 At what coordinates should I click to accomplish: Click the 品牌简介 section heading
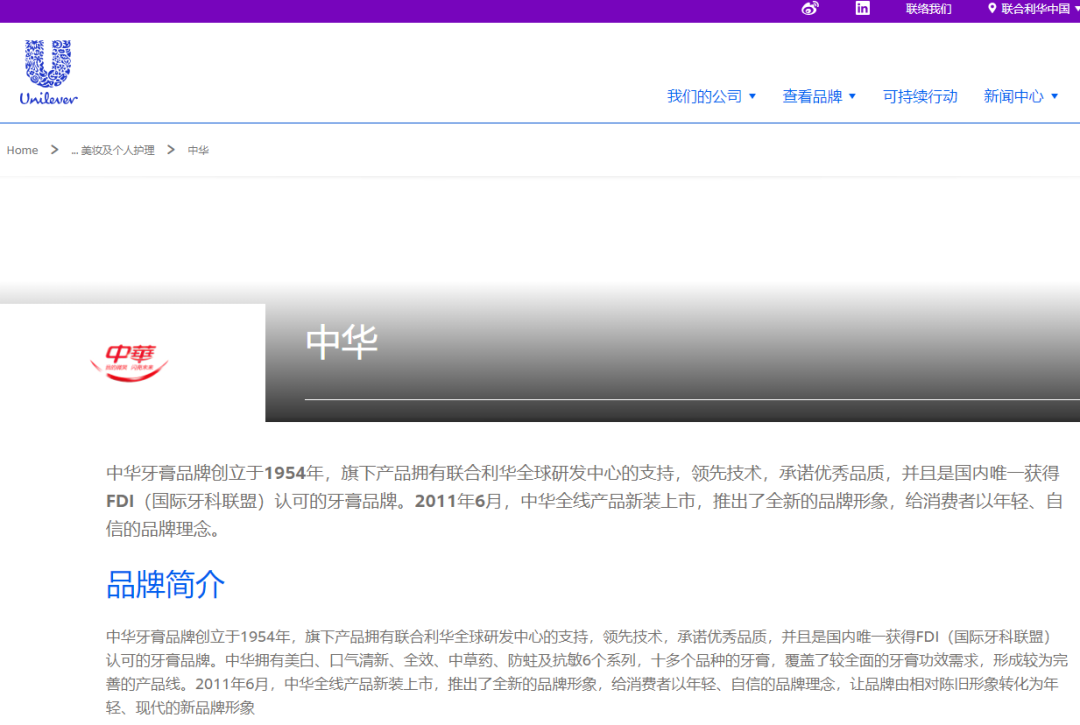(x=165, y=585)
